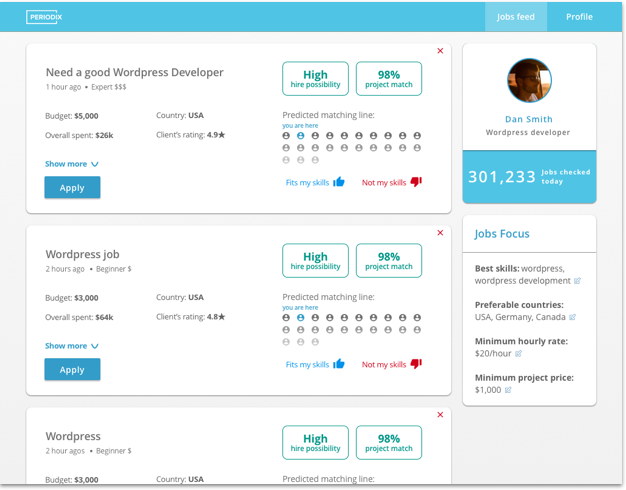Open Dan Smith's profile name link
This screenshot has width=626, height=490.
click(529, 119)
